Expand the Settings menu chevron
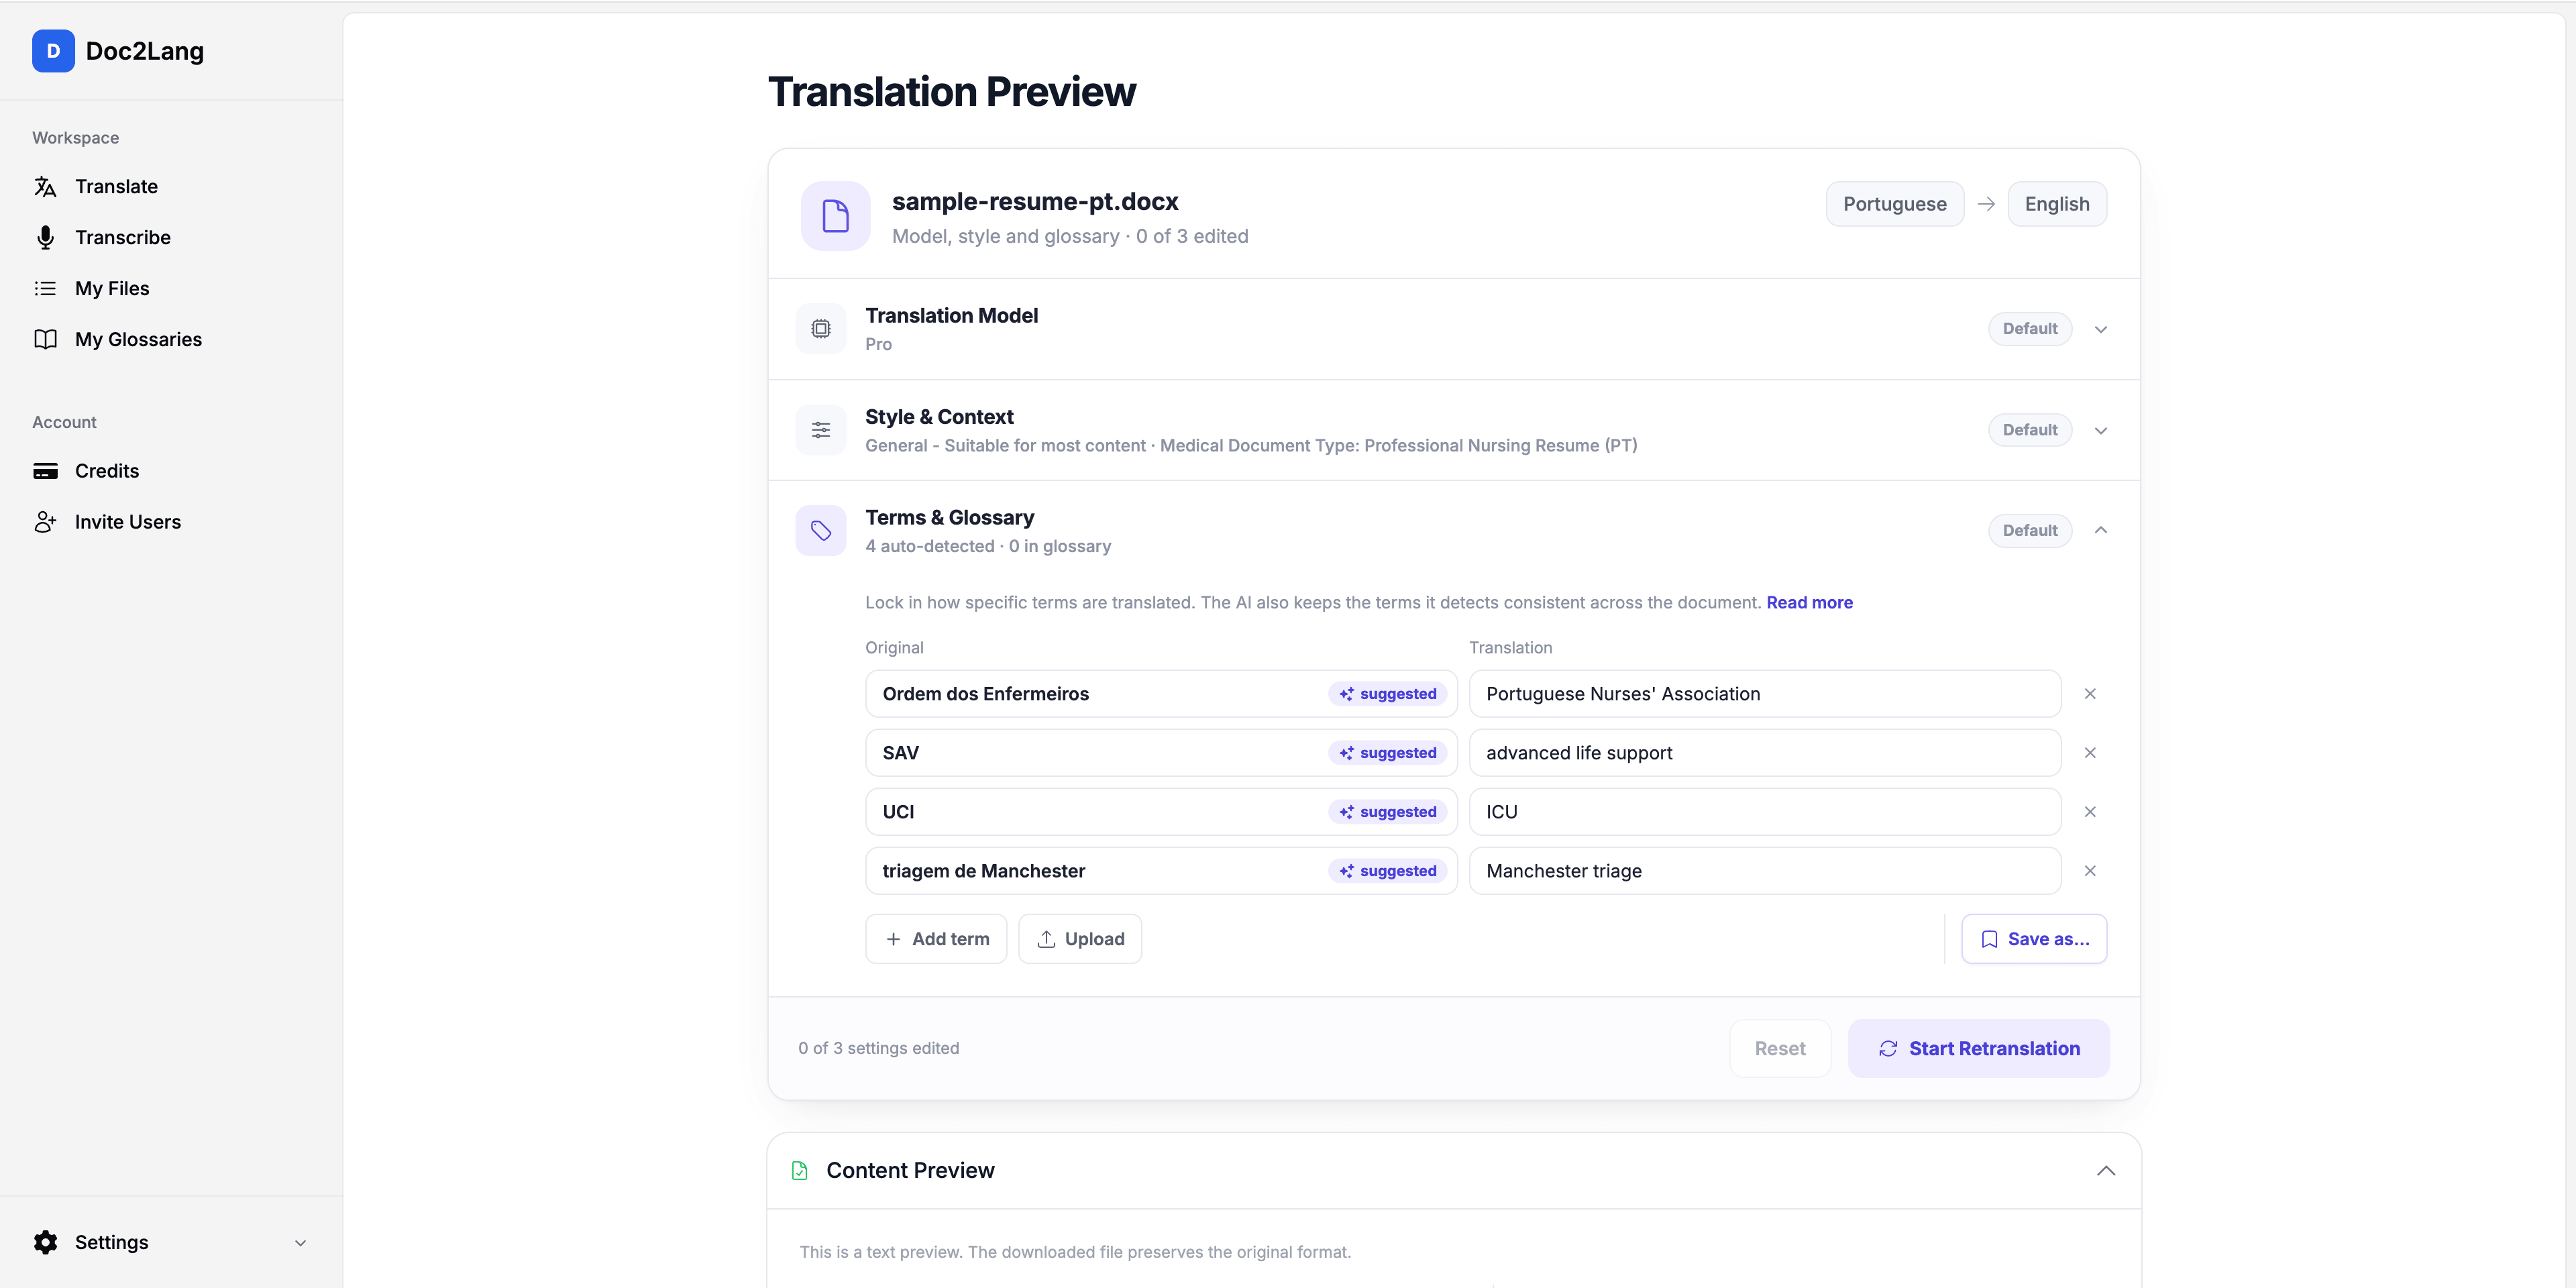The width and height of the screenshot is (2576, 1288). pyautogui.click(x=300, y=1243)
